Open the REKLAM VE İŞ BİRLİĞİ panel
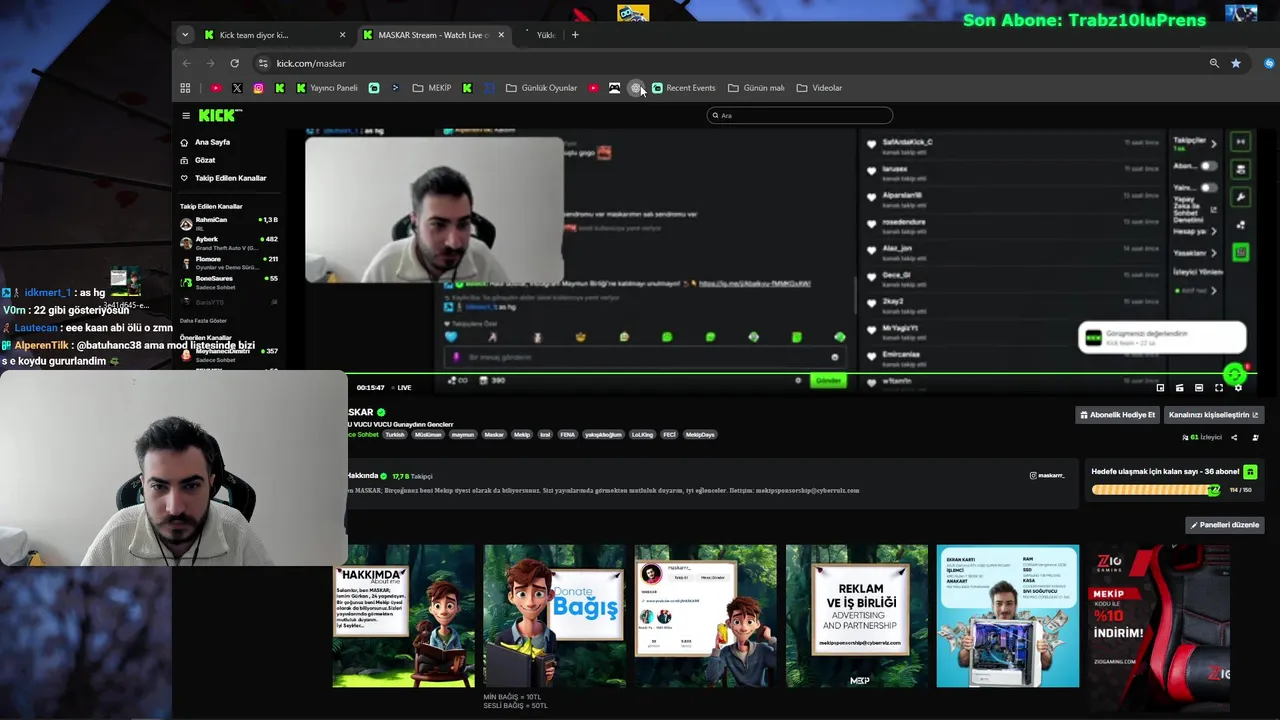Image resolution: width=1280 pixels, height=720 pixels. tap(857, 616)
